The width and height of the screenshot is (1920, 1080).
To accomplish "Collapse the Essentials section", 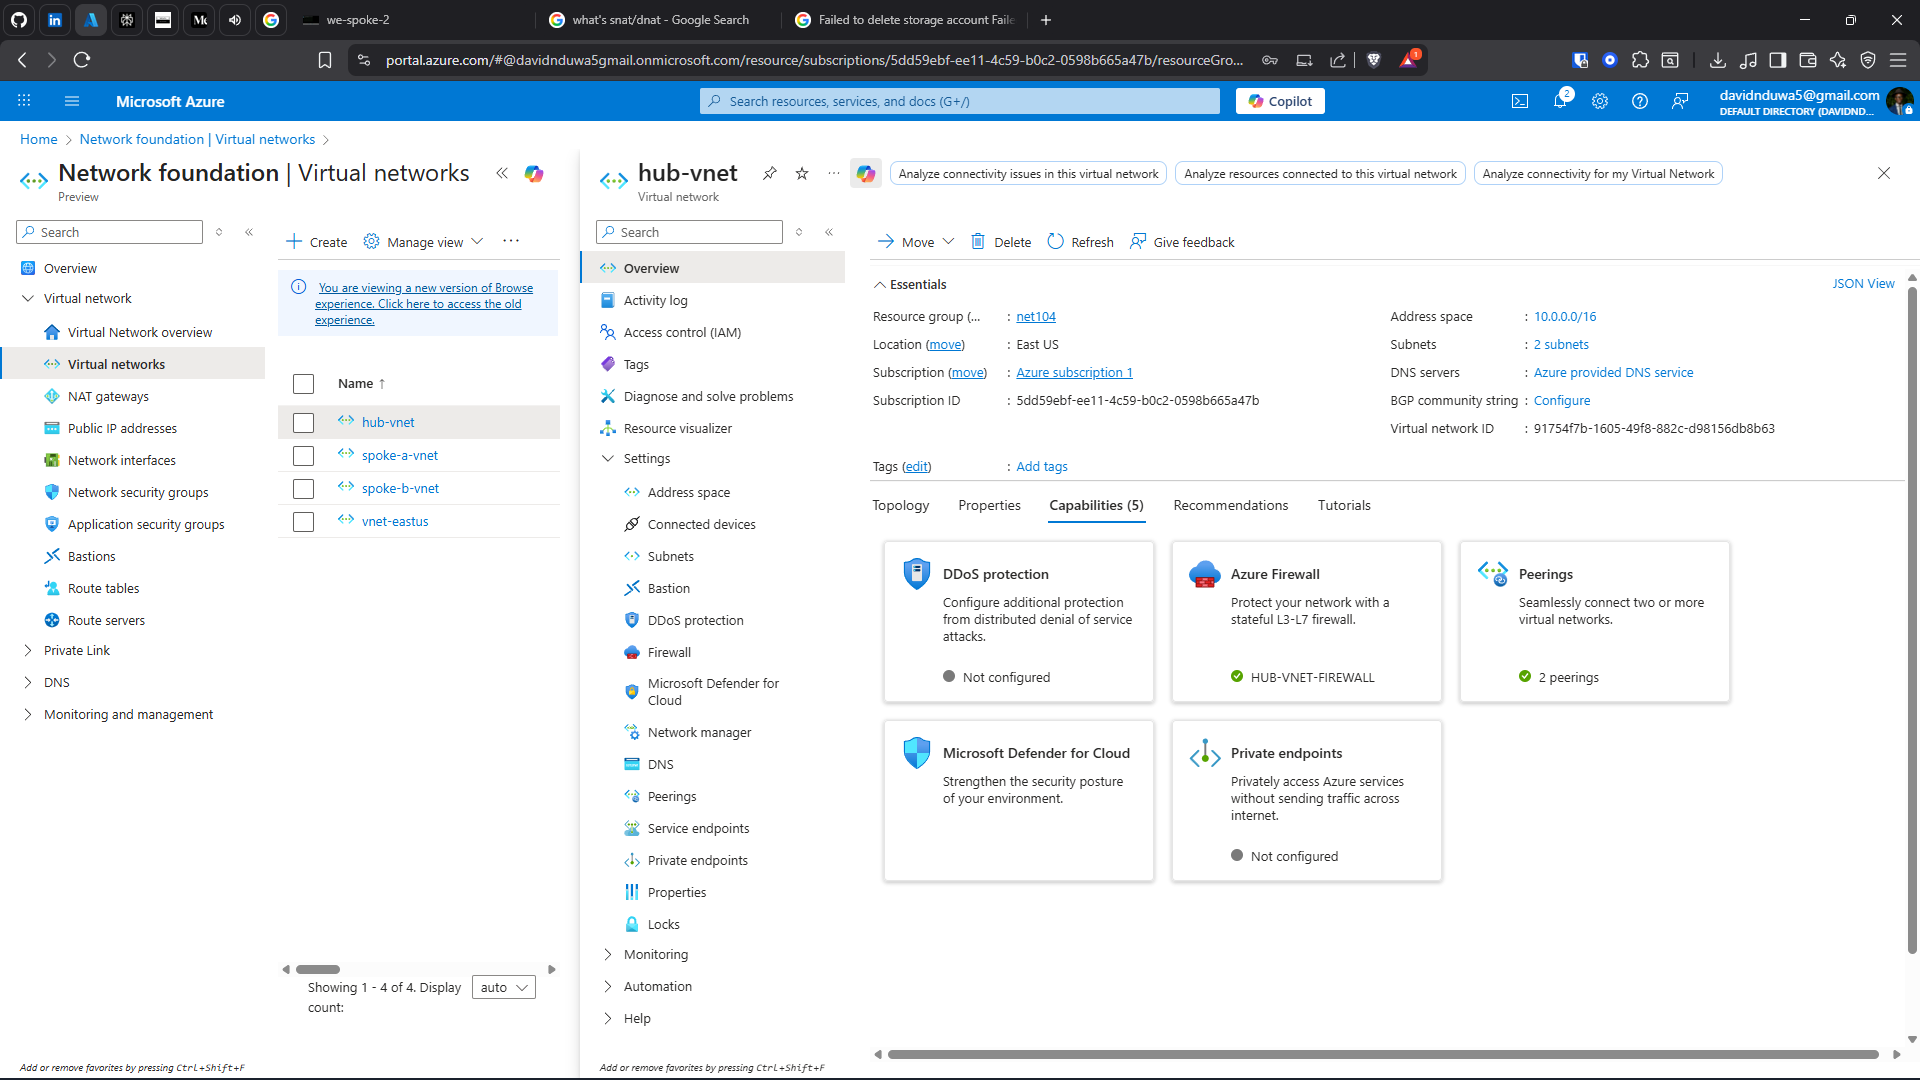I will pyautogui.click(x=880, y=284).
